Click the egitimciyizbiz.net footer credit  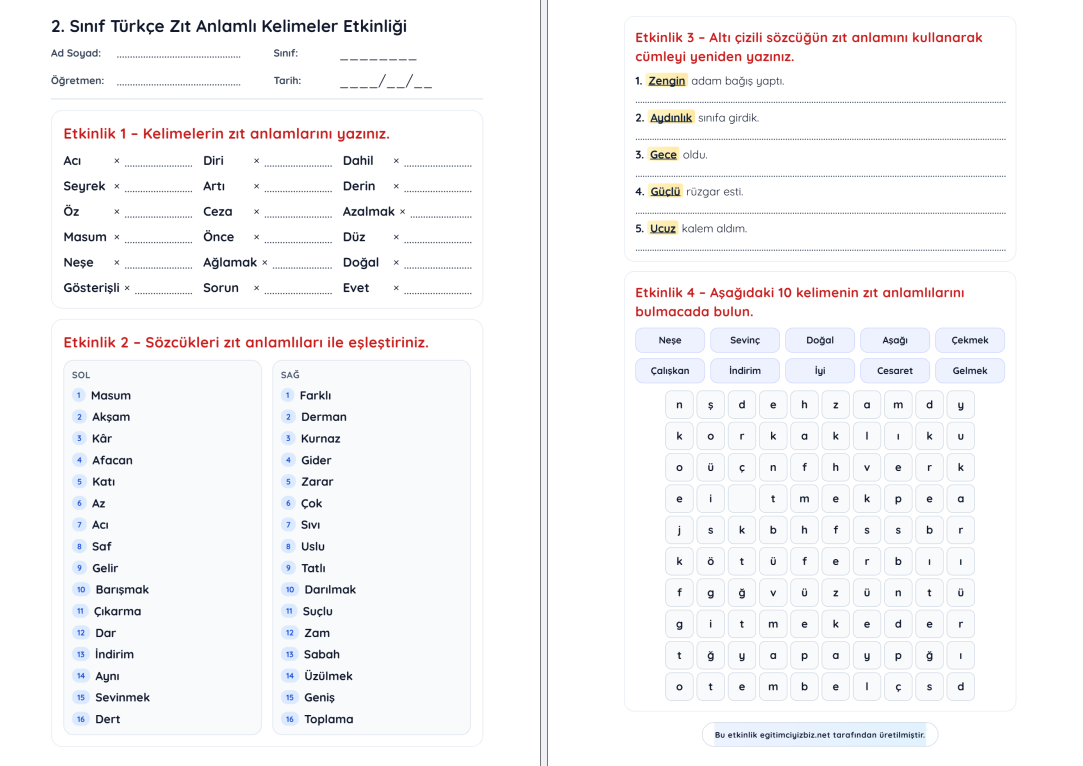[x=820, y=735]
